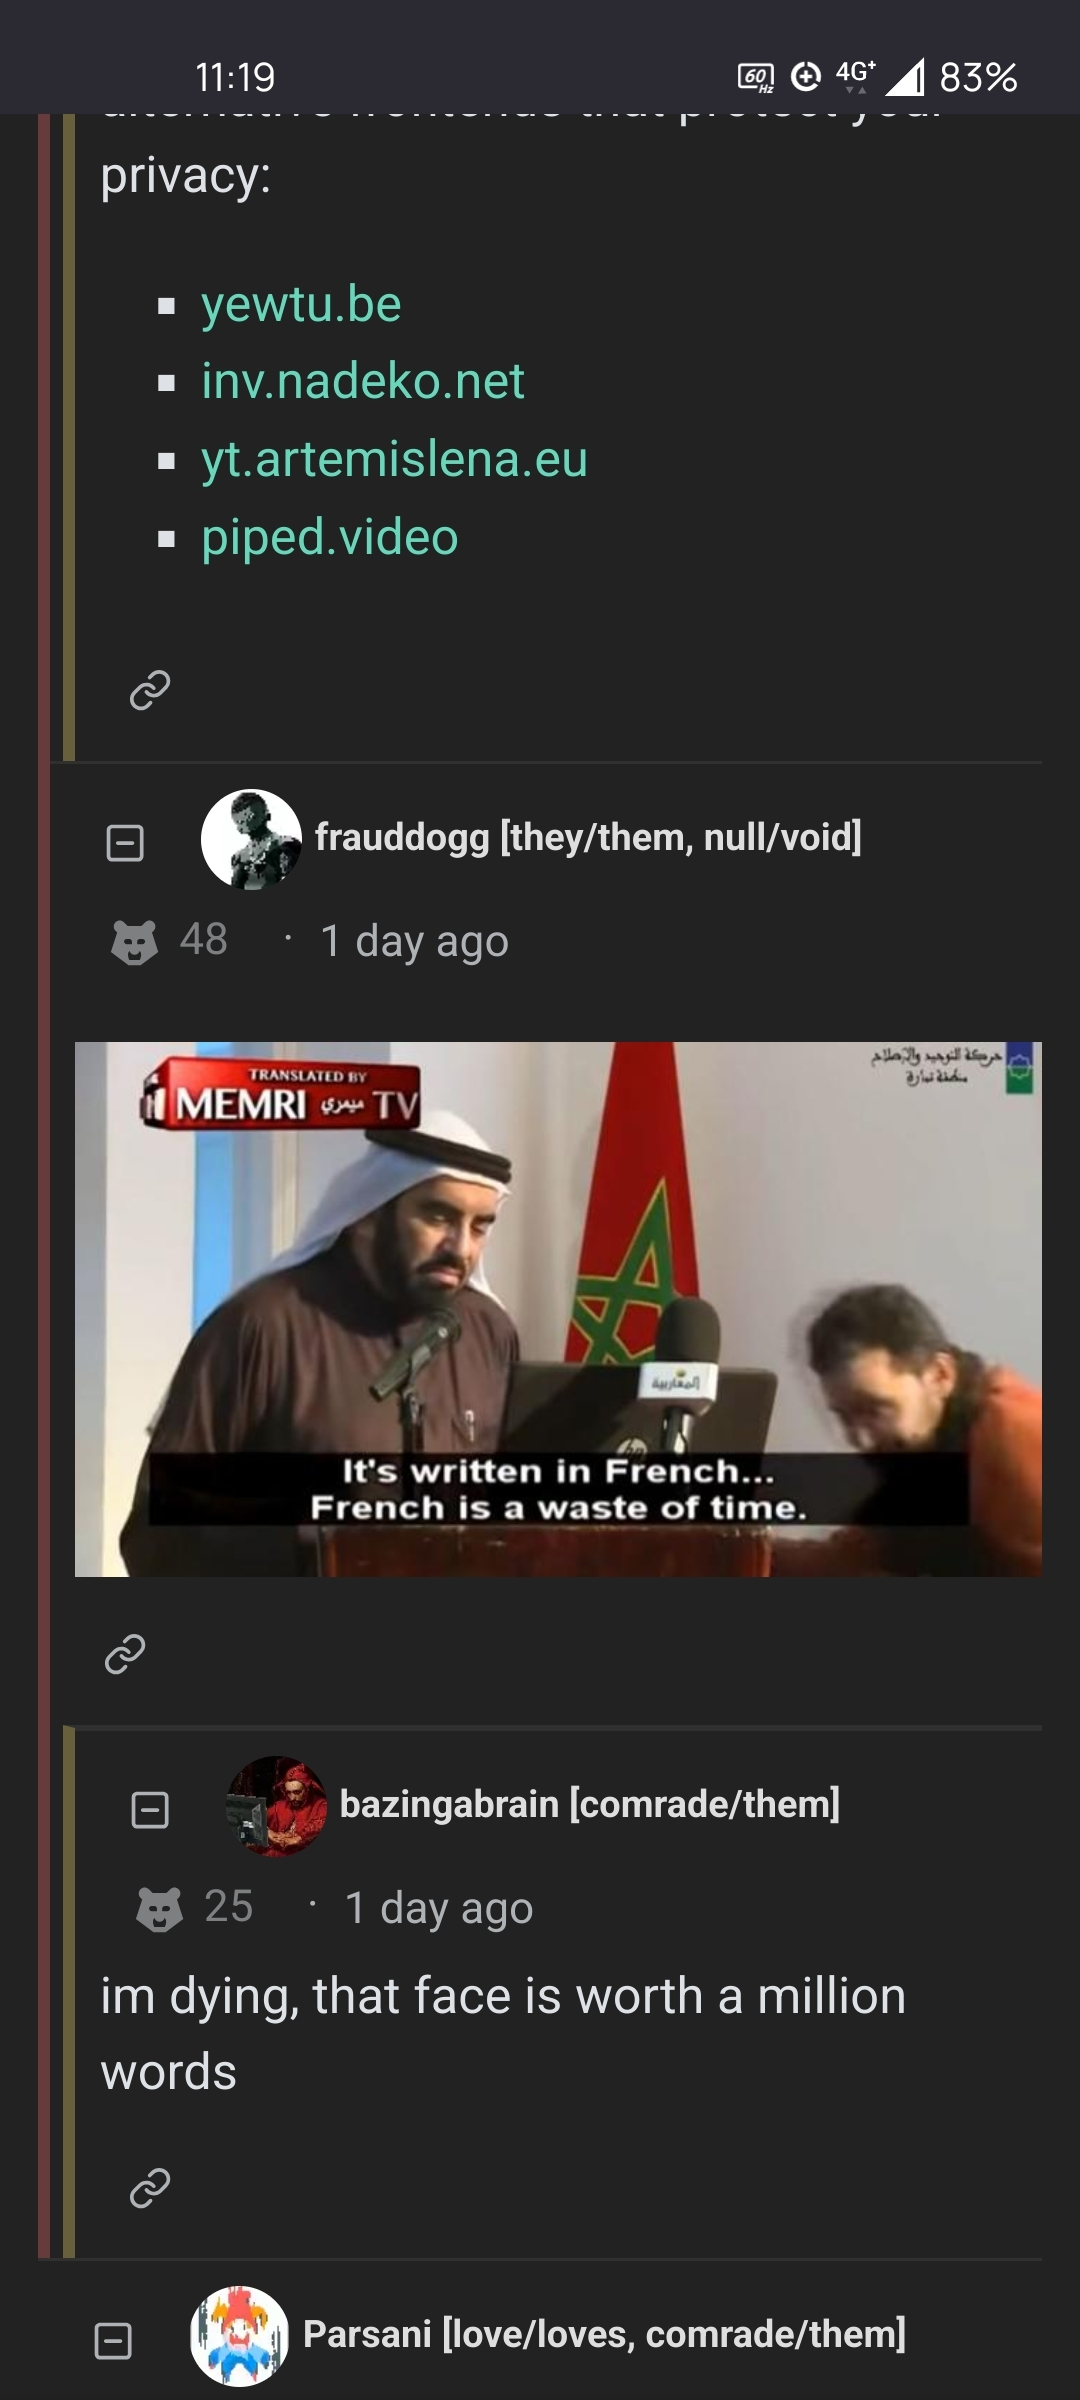Upvote bear icon with 48 score
Image resolution: width=1080 pixels, height=2400 pixels.
click(134, 941)
